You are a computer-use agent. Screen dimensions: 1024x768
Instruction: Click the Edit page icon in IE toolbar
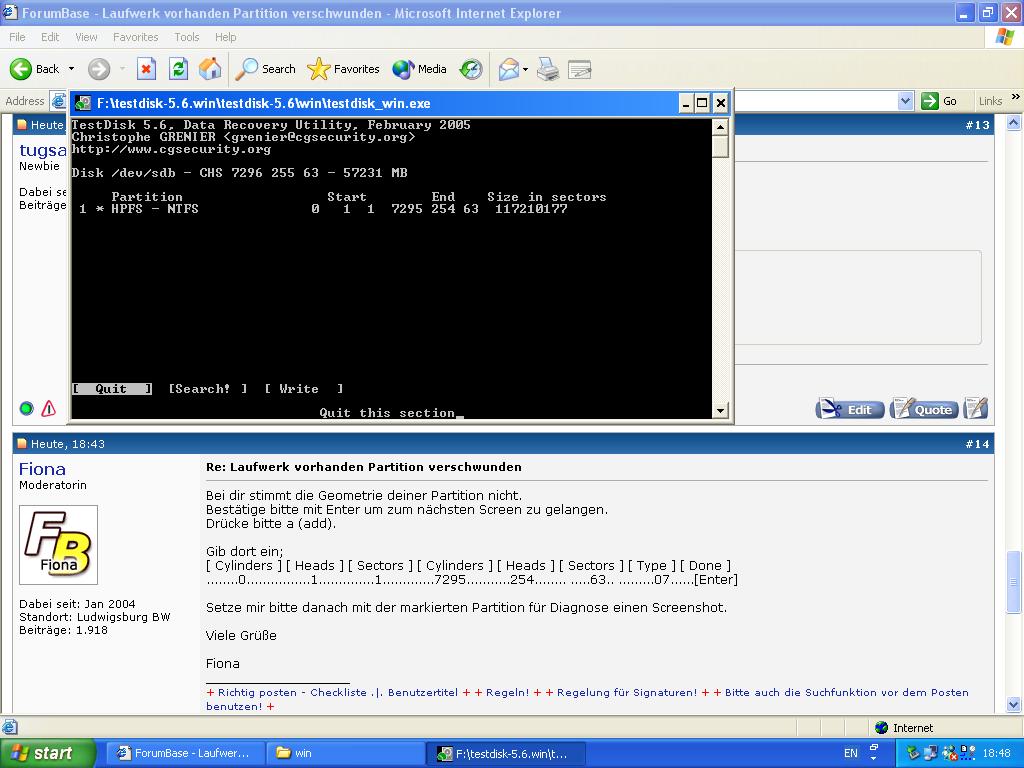[579, 69]
